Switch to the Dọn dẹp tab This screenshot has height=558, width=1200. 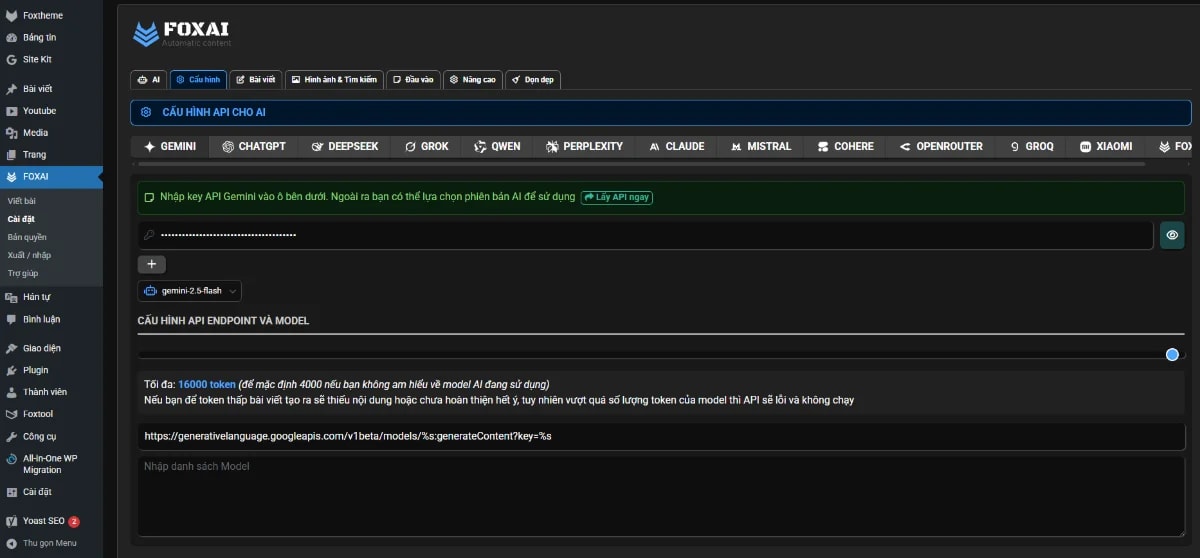(532, 79)
